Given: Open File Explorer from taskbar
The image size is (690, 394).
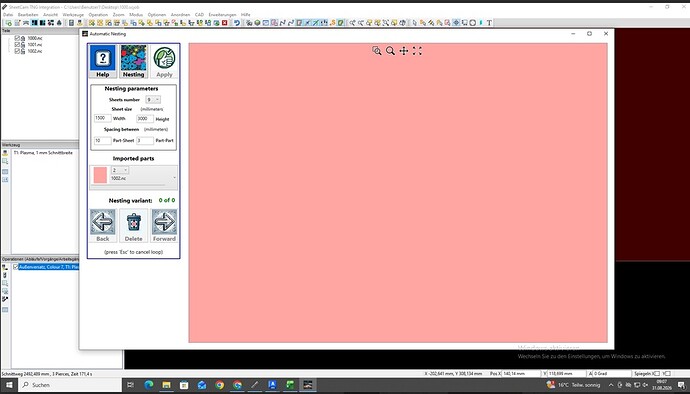Looking at the screenshot, I should pyautogui.click(x=166, y=385).
